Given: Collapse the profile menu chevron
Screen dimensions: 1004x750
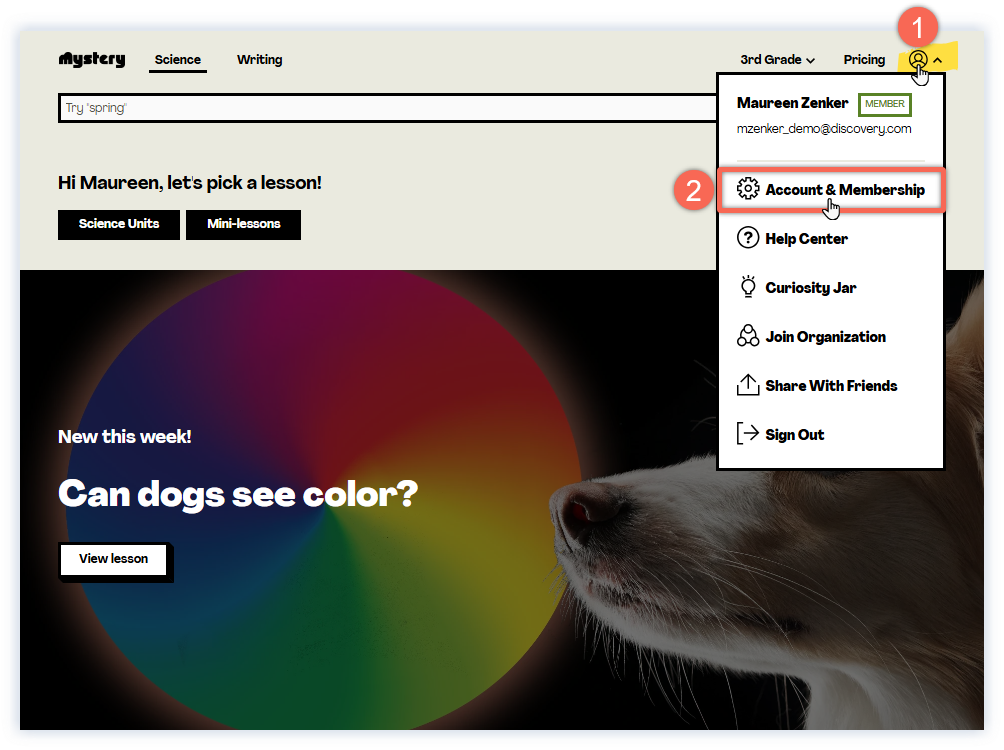Looking at the screenshot, I should [x=937, y=60].
